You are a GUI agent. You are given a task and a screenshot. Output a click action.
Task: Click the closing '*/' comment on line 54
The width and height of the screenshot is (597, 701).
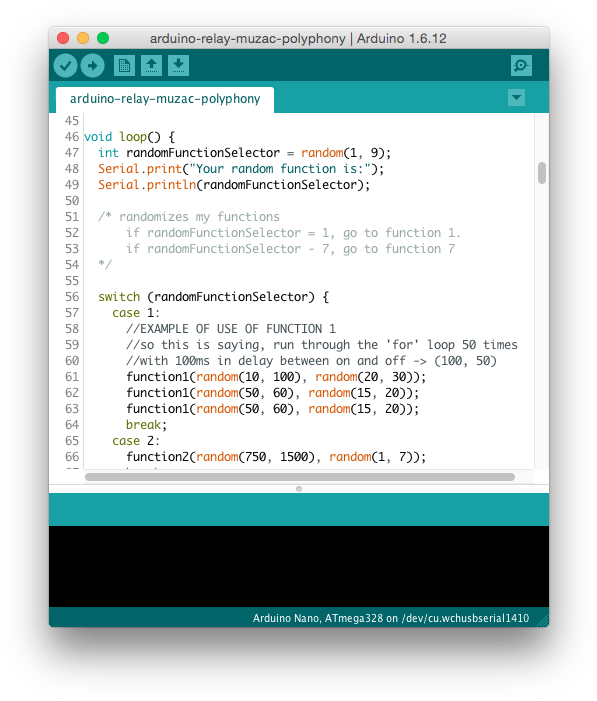click(105, 265)
